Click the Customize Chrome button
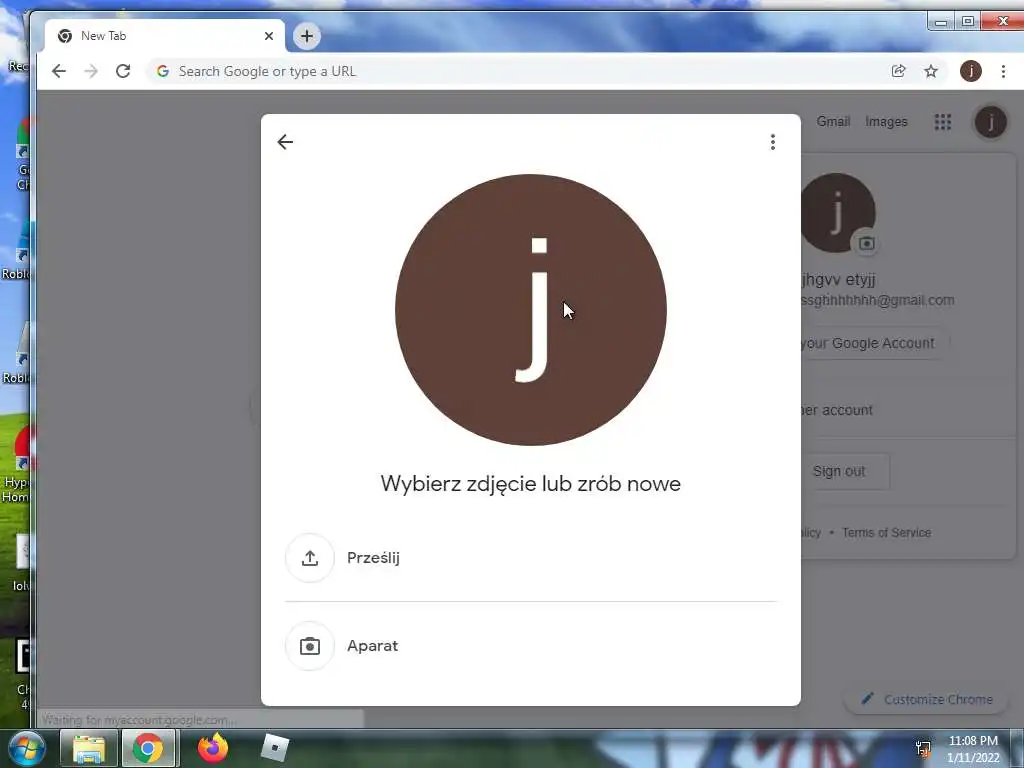Screen dimensions: 1024x768 coord(928,699)
